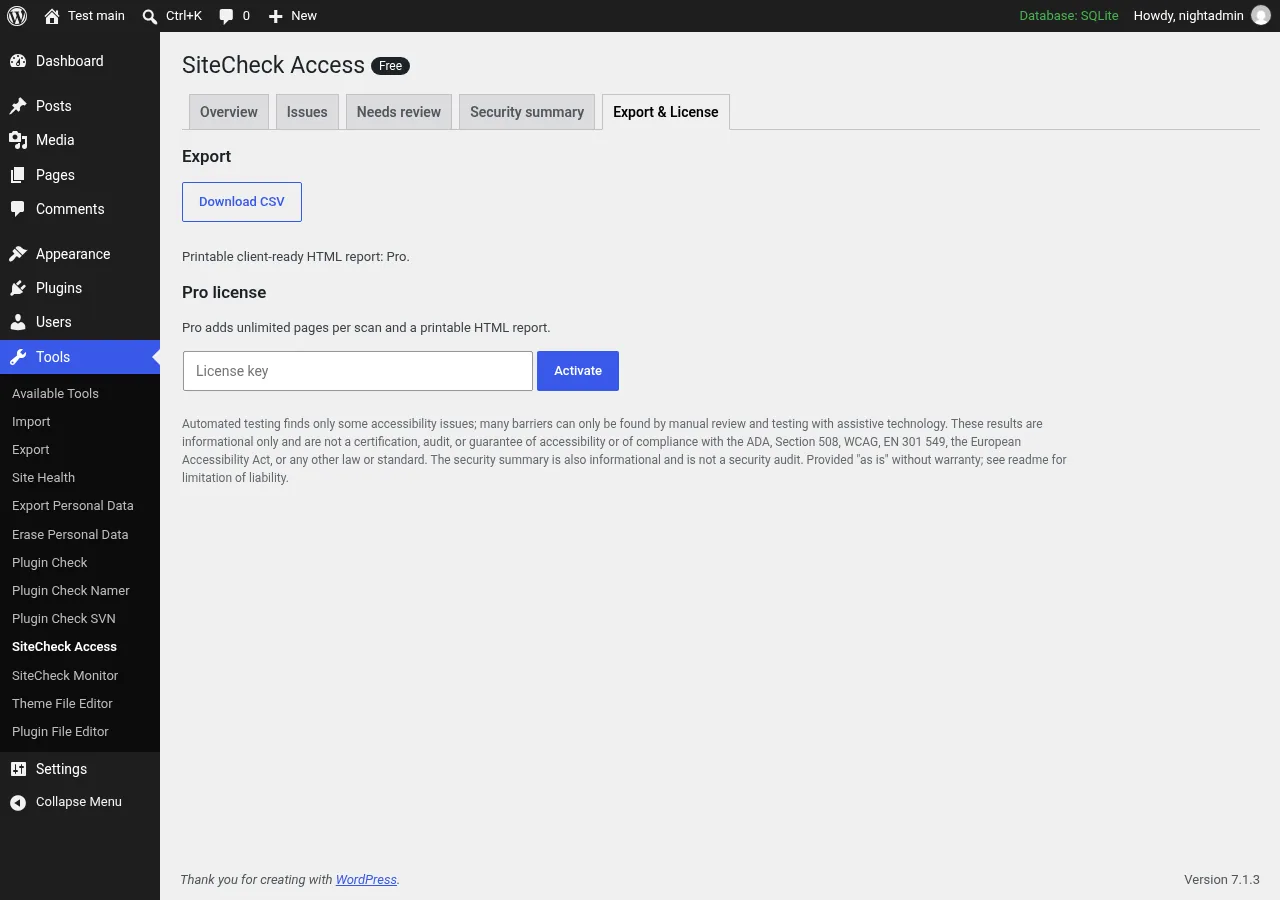
Task: Click the Media icon in sidebar
Action: tap(18, 140)
